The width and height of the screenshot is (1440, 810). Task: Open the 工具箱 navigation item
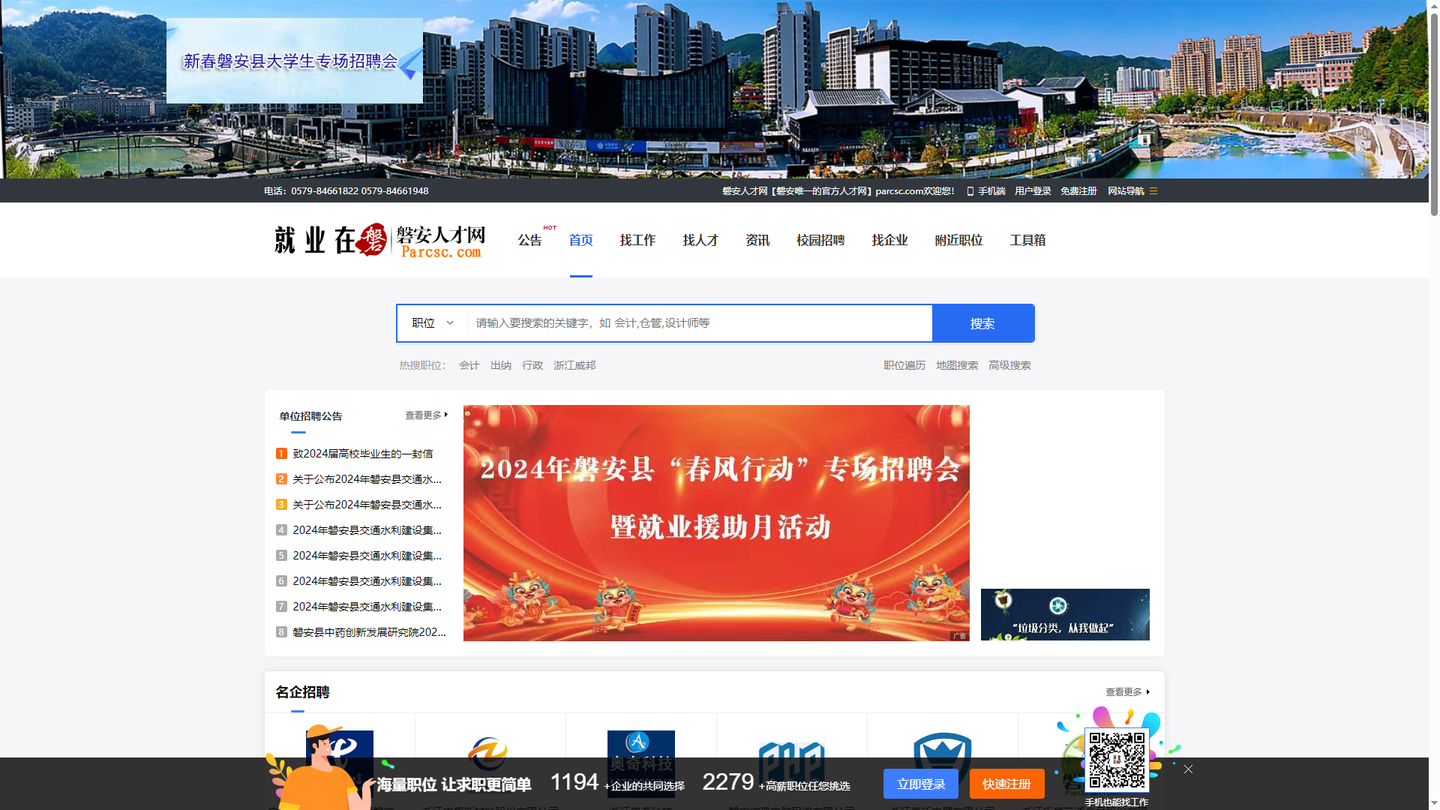pyautogui.click(x=1028, y=240)
